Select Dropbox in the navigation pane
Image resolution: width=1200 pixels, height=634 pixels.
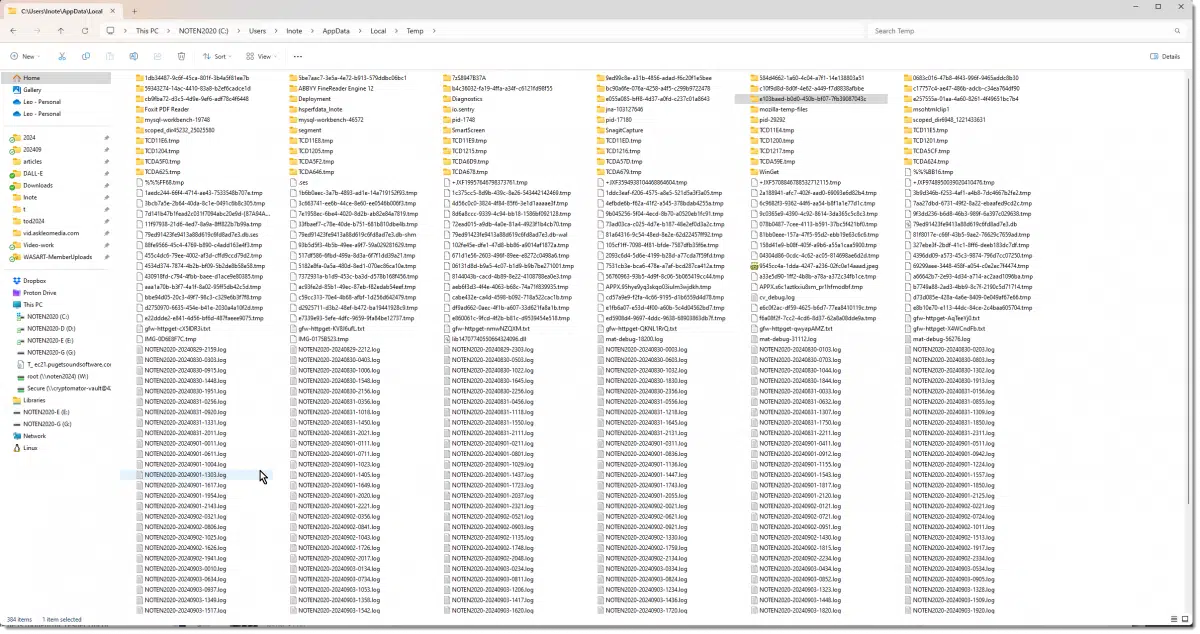coord(35,281)
